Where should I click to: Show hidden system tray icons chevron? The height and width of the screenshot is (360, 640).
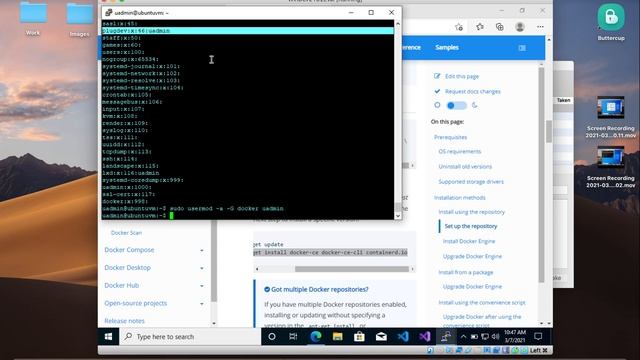click(x=463, y=337)
